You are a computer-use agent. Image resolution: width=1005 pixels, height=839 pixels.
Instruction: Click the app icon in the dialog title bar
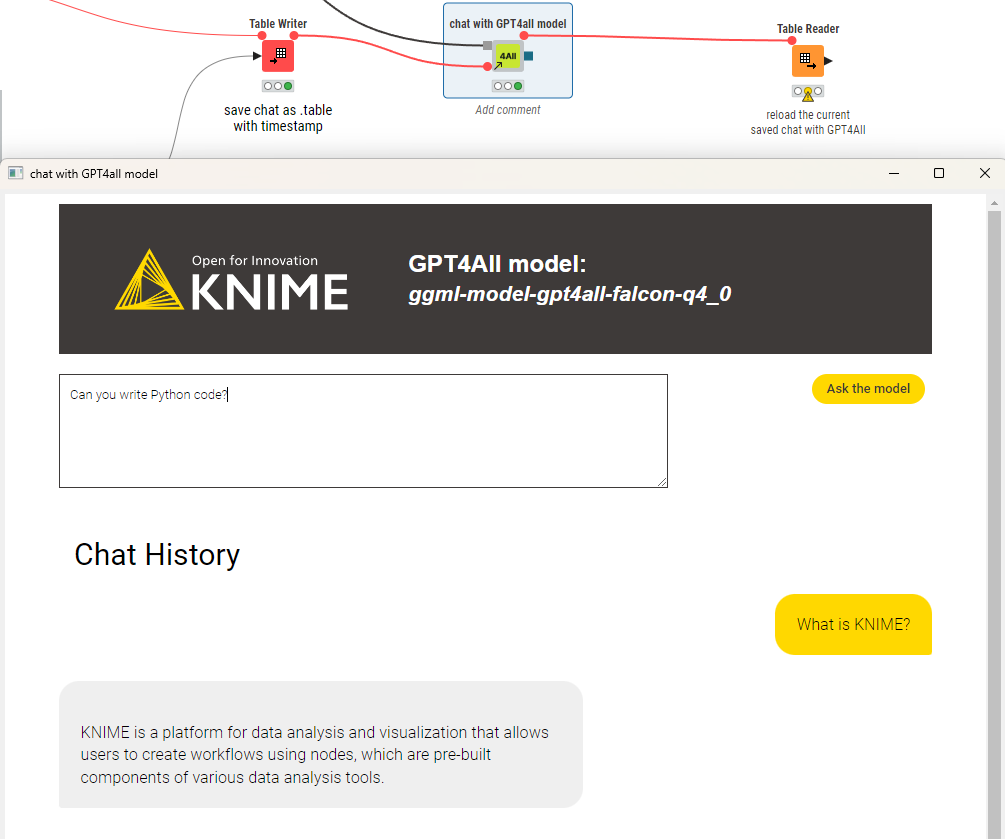15,172
